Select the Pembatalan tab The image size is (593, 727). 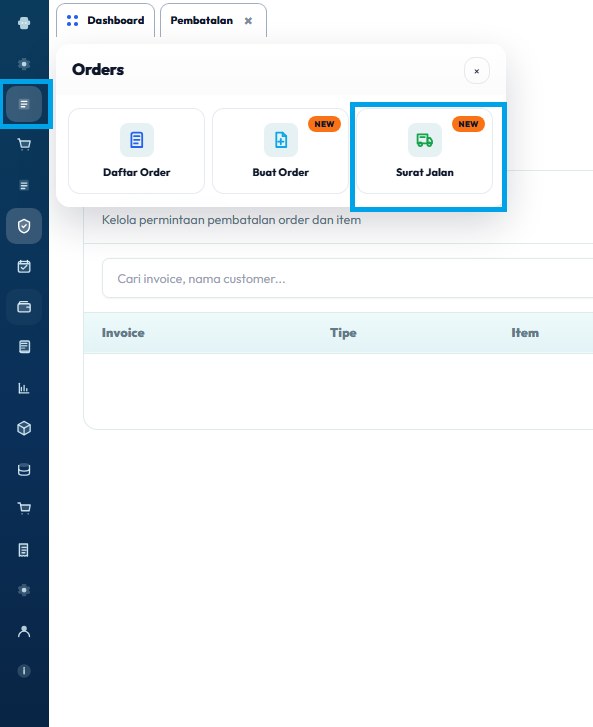tap(213, 20)
